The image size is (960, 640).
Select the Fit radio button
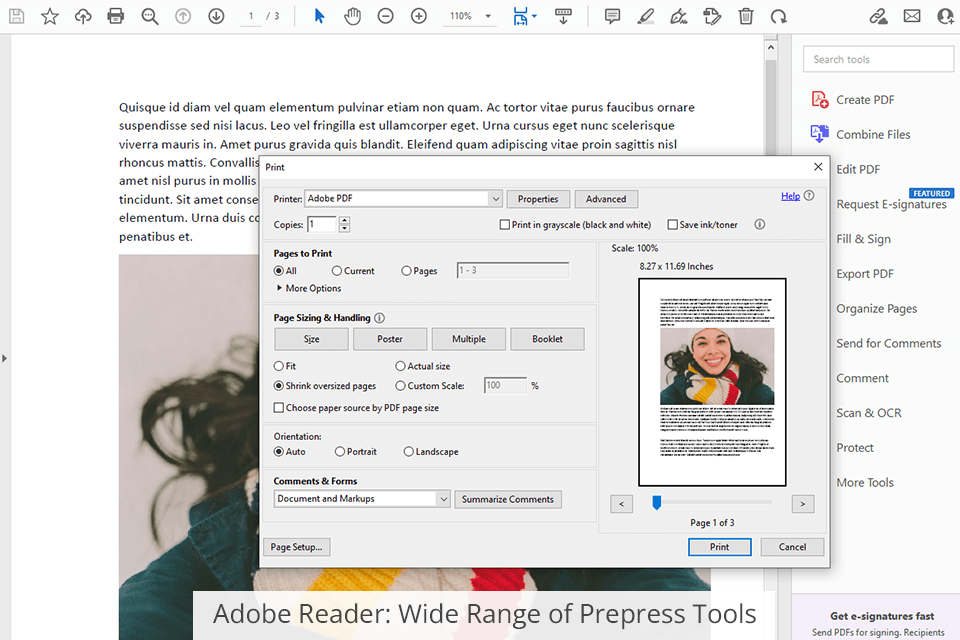click(279, 366)
